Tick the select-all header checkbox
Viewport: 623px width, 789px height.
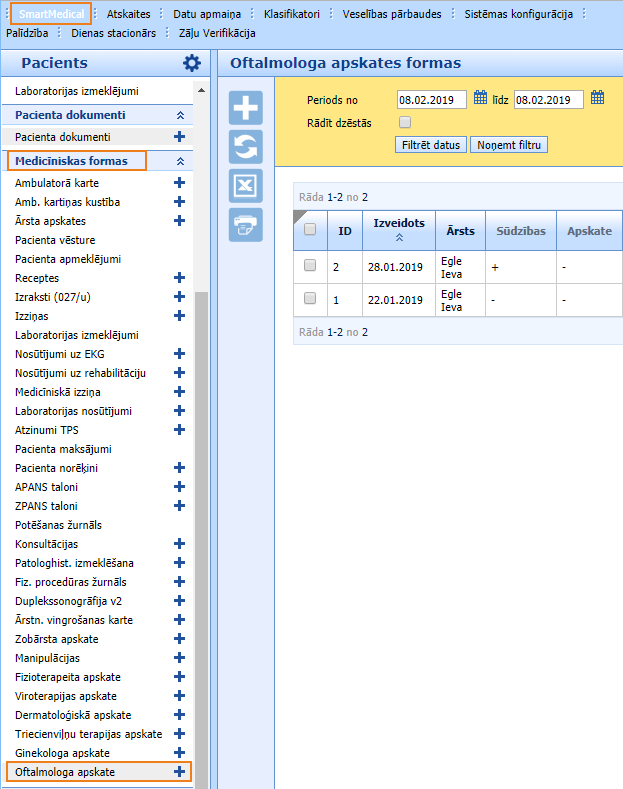point(310,229)
